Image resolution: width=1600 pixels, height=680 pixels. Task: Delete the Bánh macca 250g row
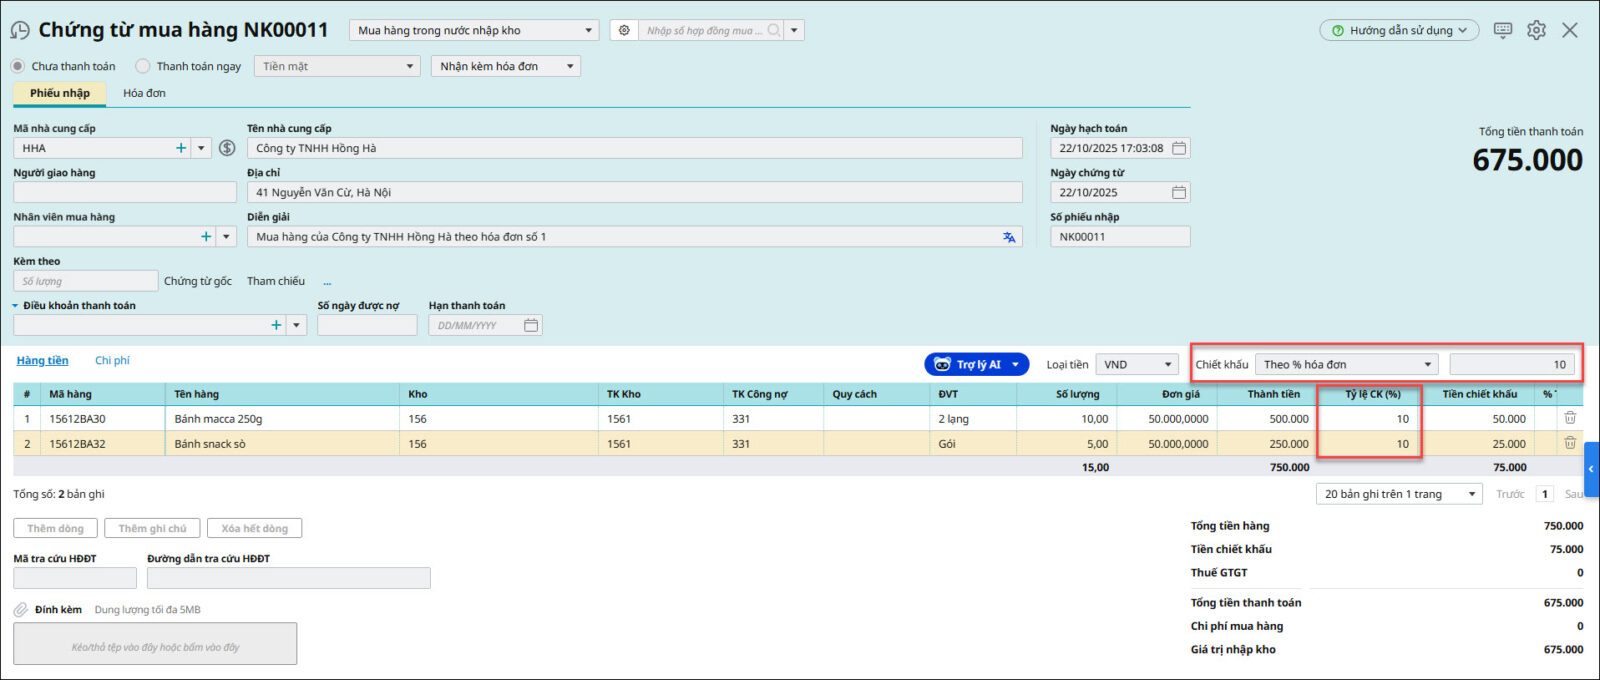pyautogui.click(x=1569, y=418)
